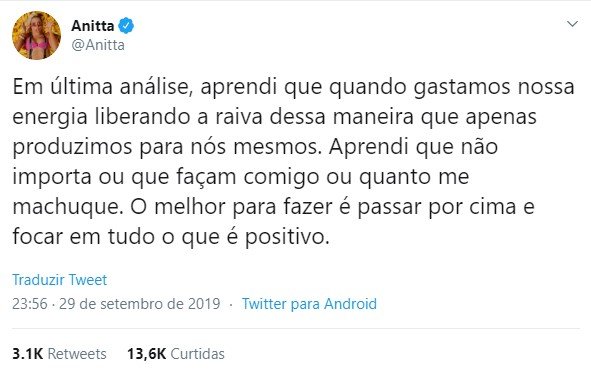
Task: Click the date 29 de setembro de 2019
Action: pos(139,304)
